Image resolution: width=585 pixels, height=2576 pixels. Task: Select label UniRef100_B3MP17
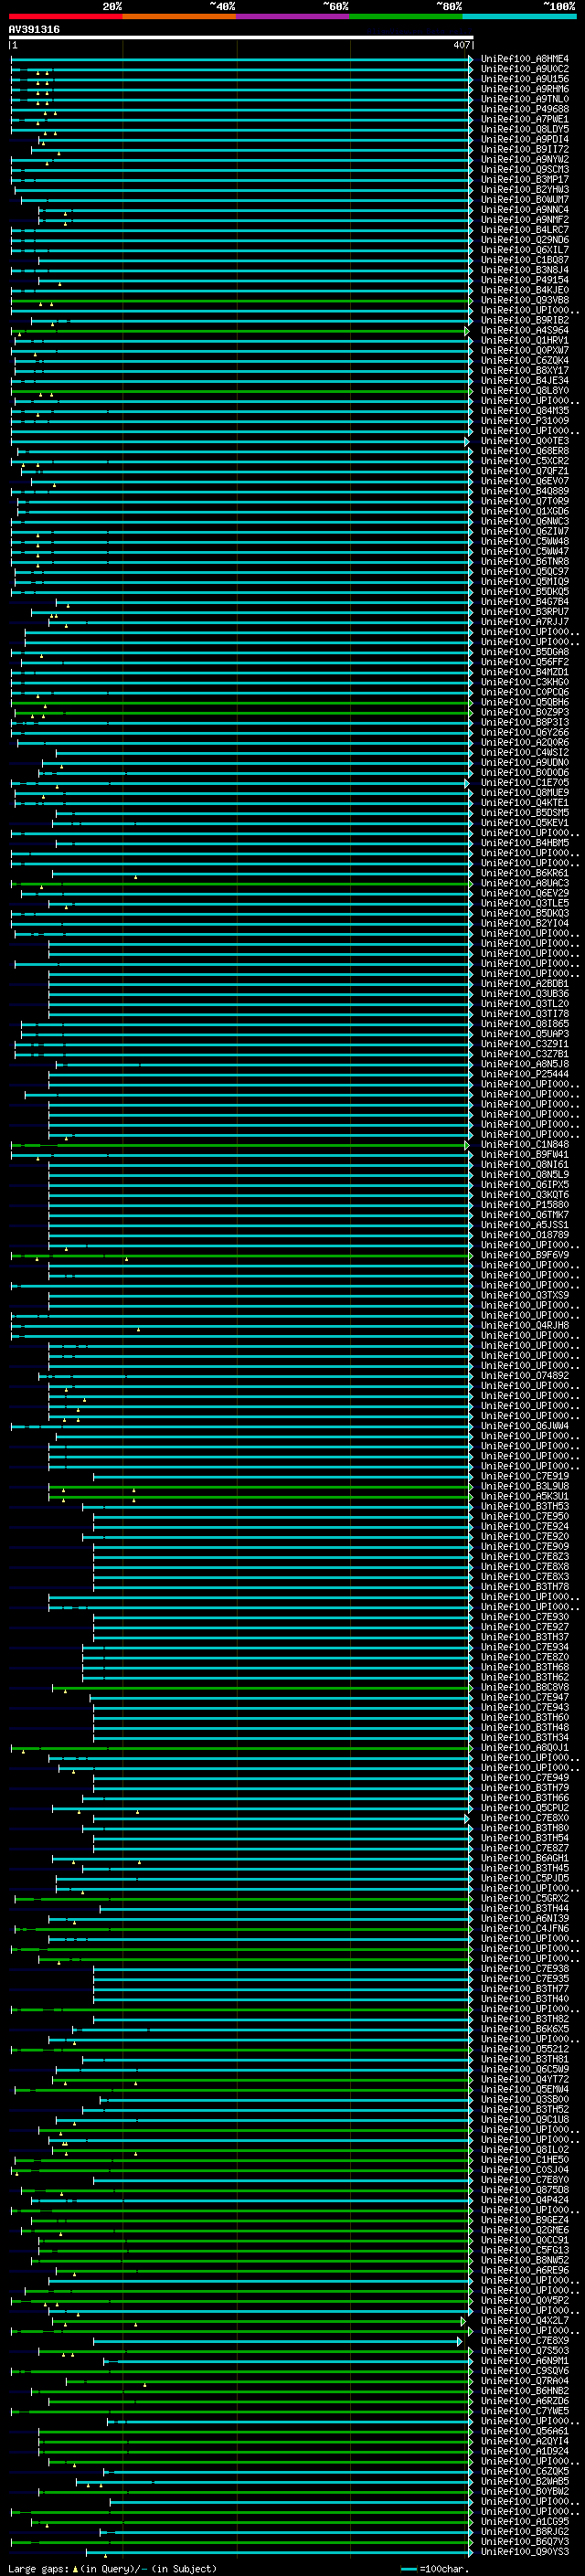click(x=525, y=180)
